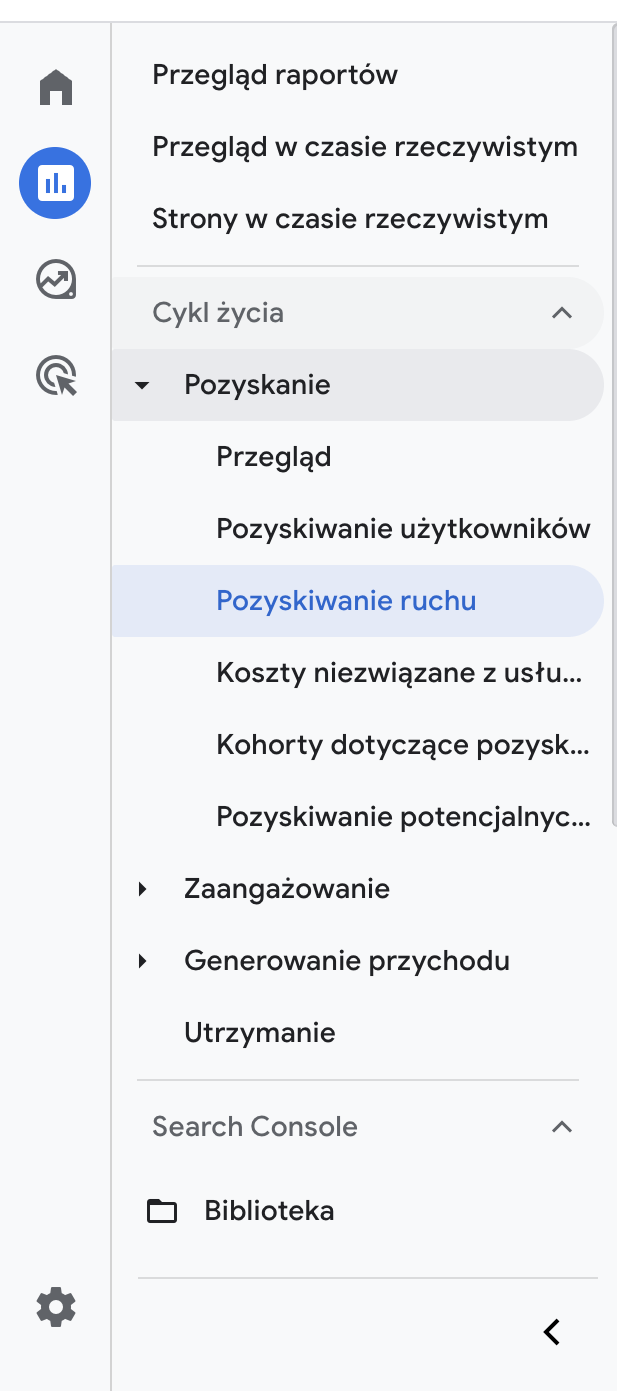The image size is (617, 1391).
Task: Select the Pozyskiwanie ruchu report
Action: 346,601
